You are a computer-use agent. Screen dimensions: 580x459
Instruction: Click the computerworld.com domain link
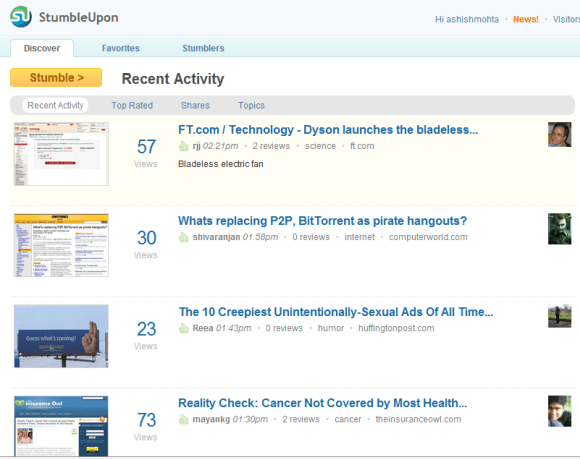click(428, 237)
